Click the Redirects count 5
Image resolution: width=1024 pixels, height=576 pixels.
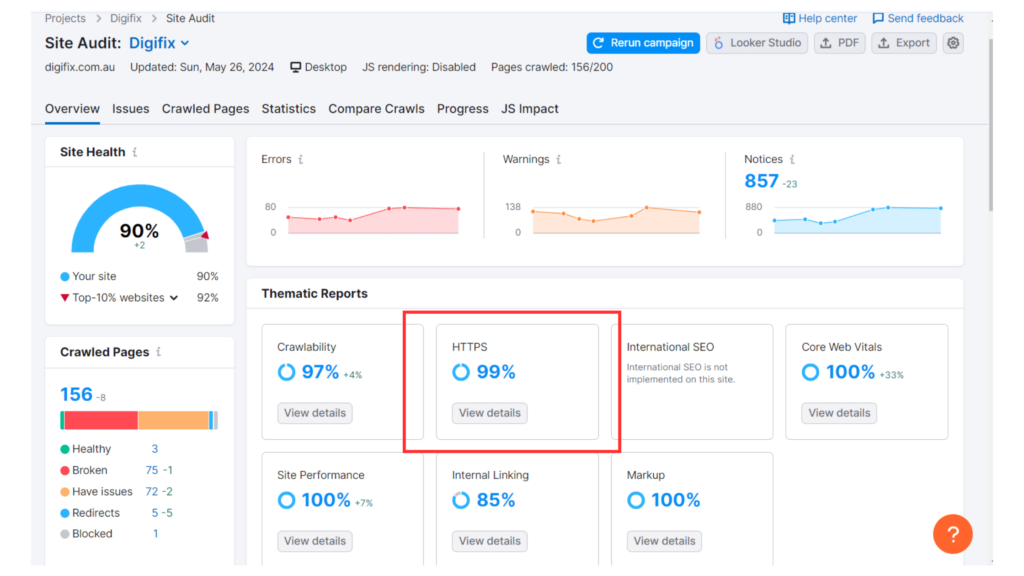155,513
